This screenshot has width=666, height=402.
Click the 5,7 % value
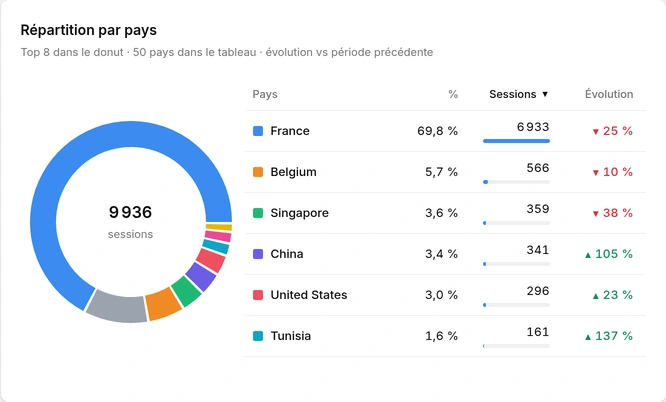pos(442,172)
